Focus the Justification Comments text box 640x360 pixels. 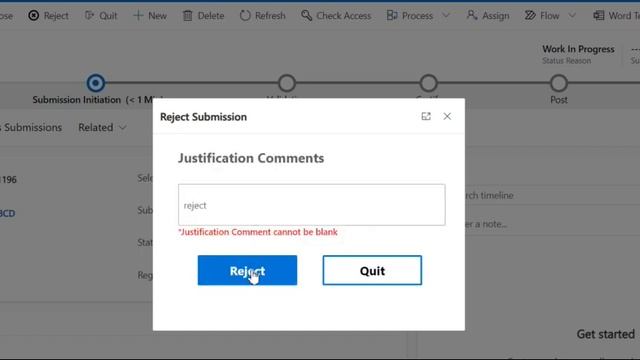tap(312, 204)
